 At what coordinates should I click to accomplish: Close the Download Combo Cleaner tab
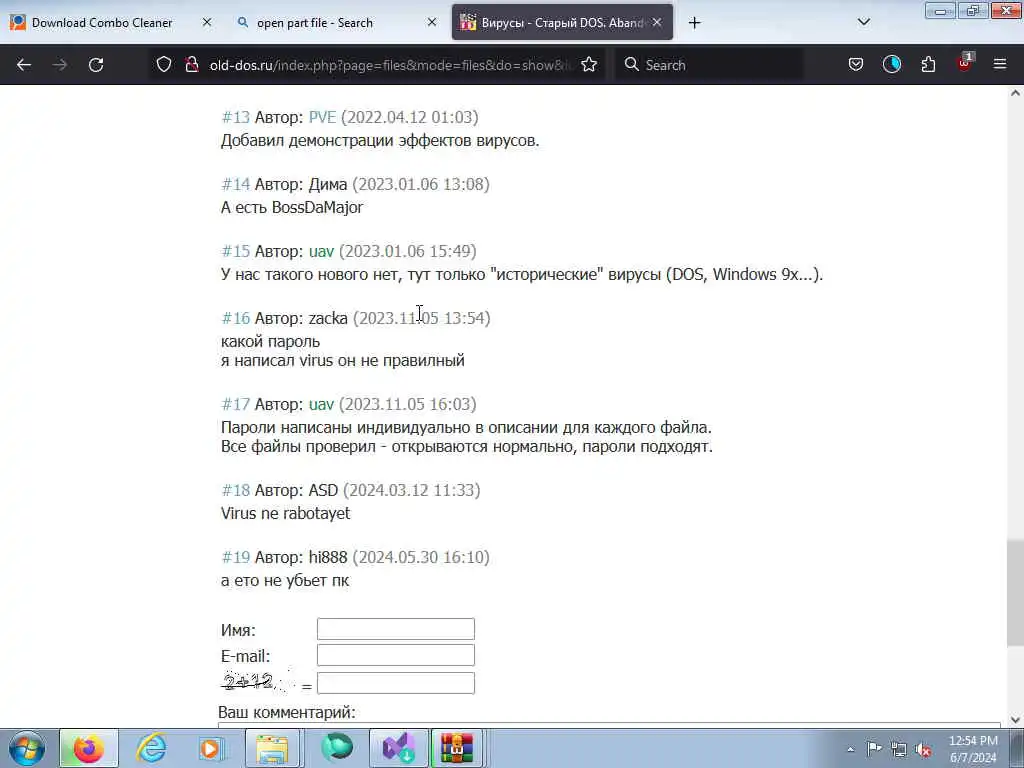coord(207,22)
